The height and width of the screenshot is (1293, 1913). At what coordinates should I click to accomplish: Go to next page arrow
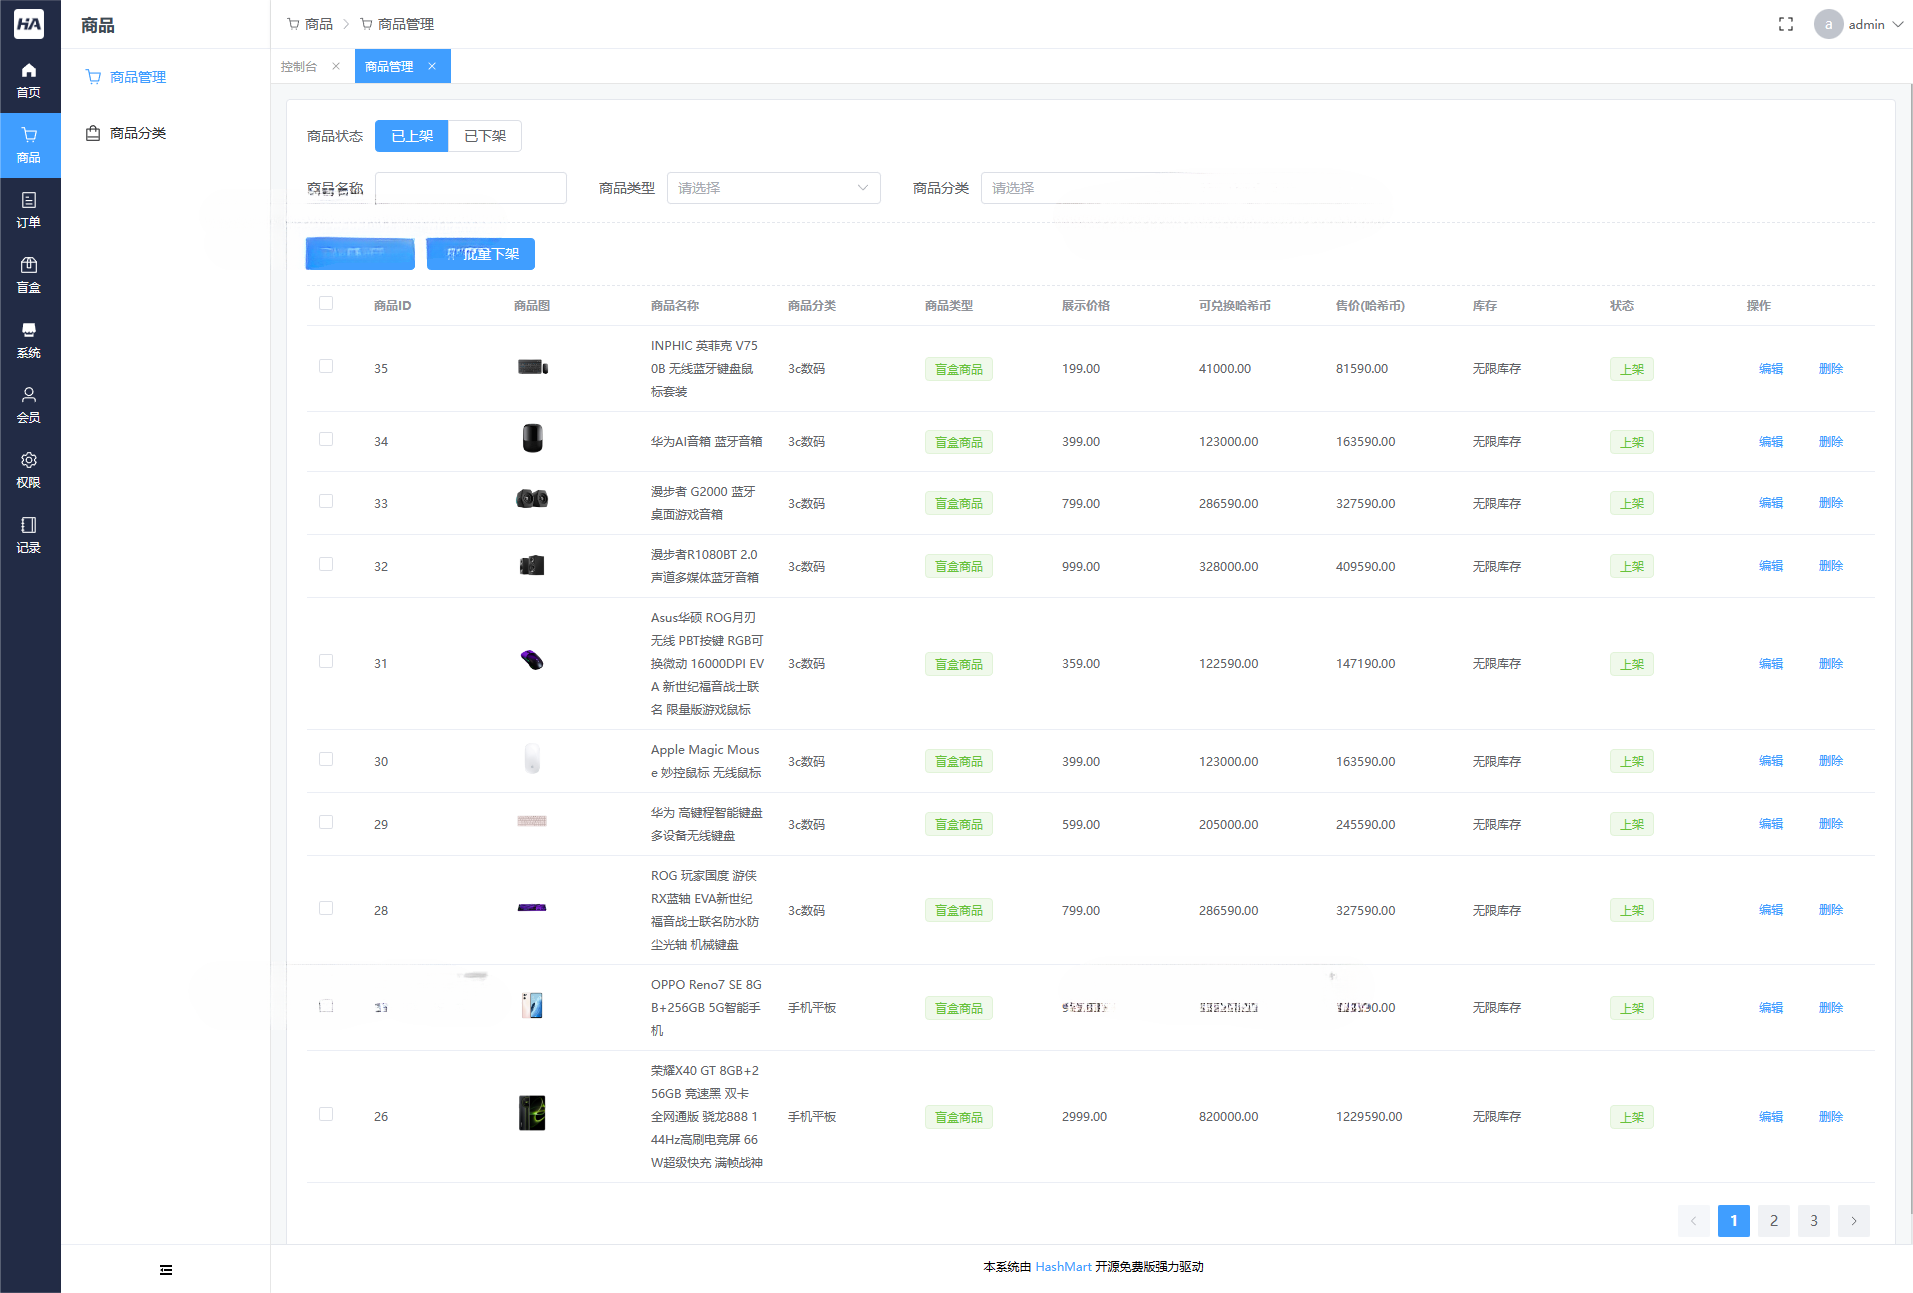(x=1854, y=1221)
